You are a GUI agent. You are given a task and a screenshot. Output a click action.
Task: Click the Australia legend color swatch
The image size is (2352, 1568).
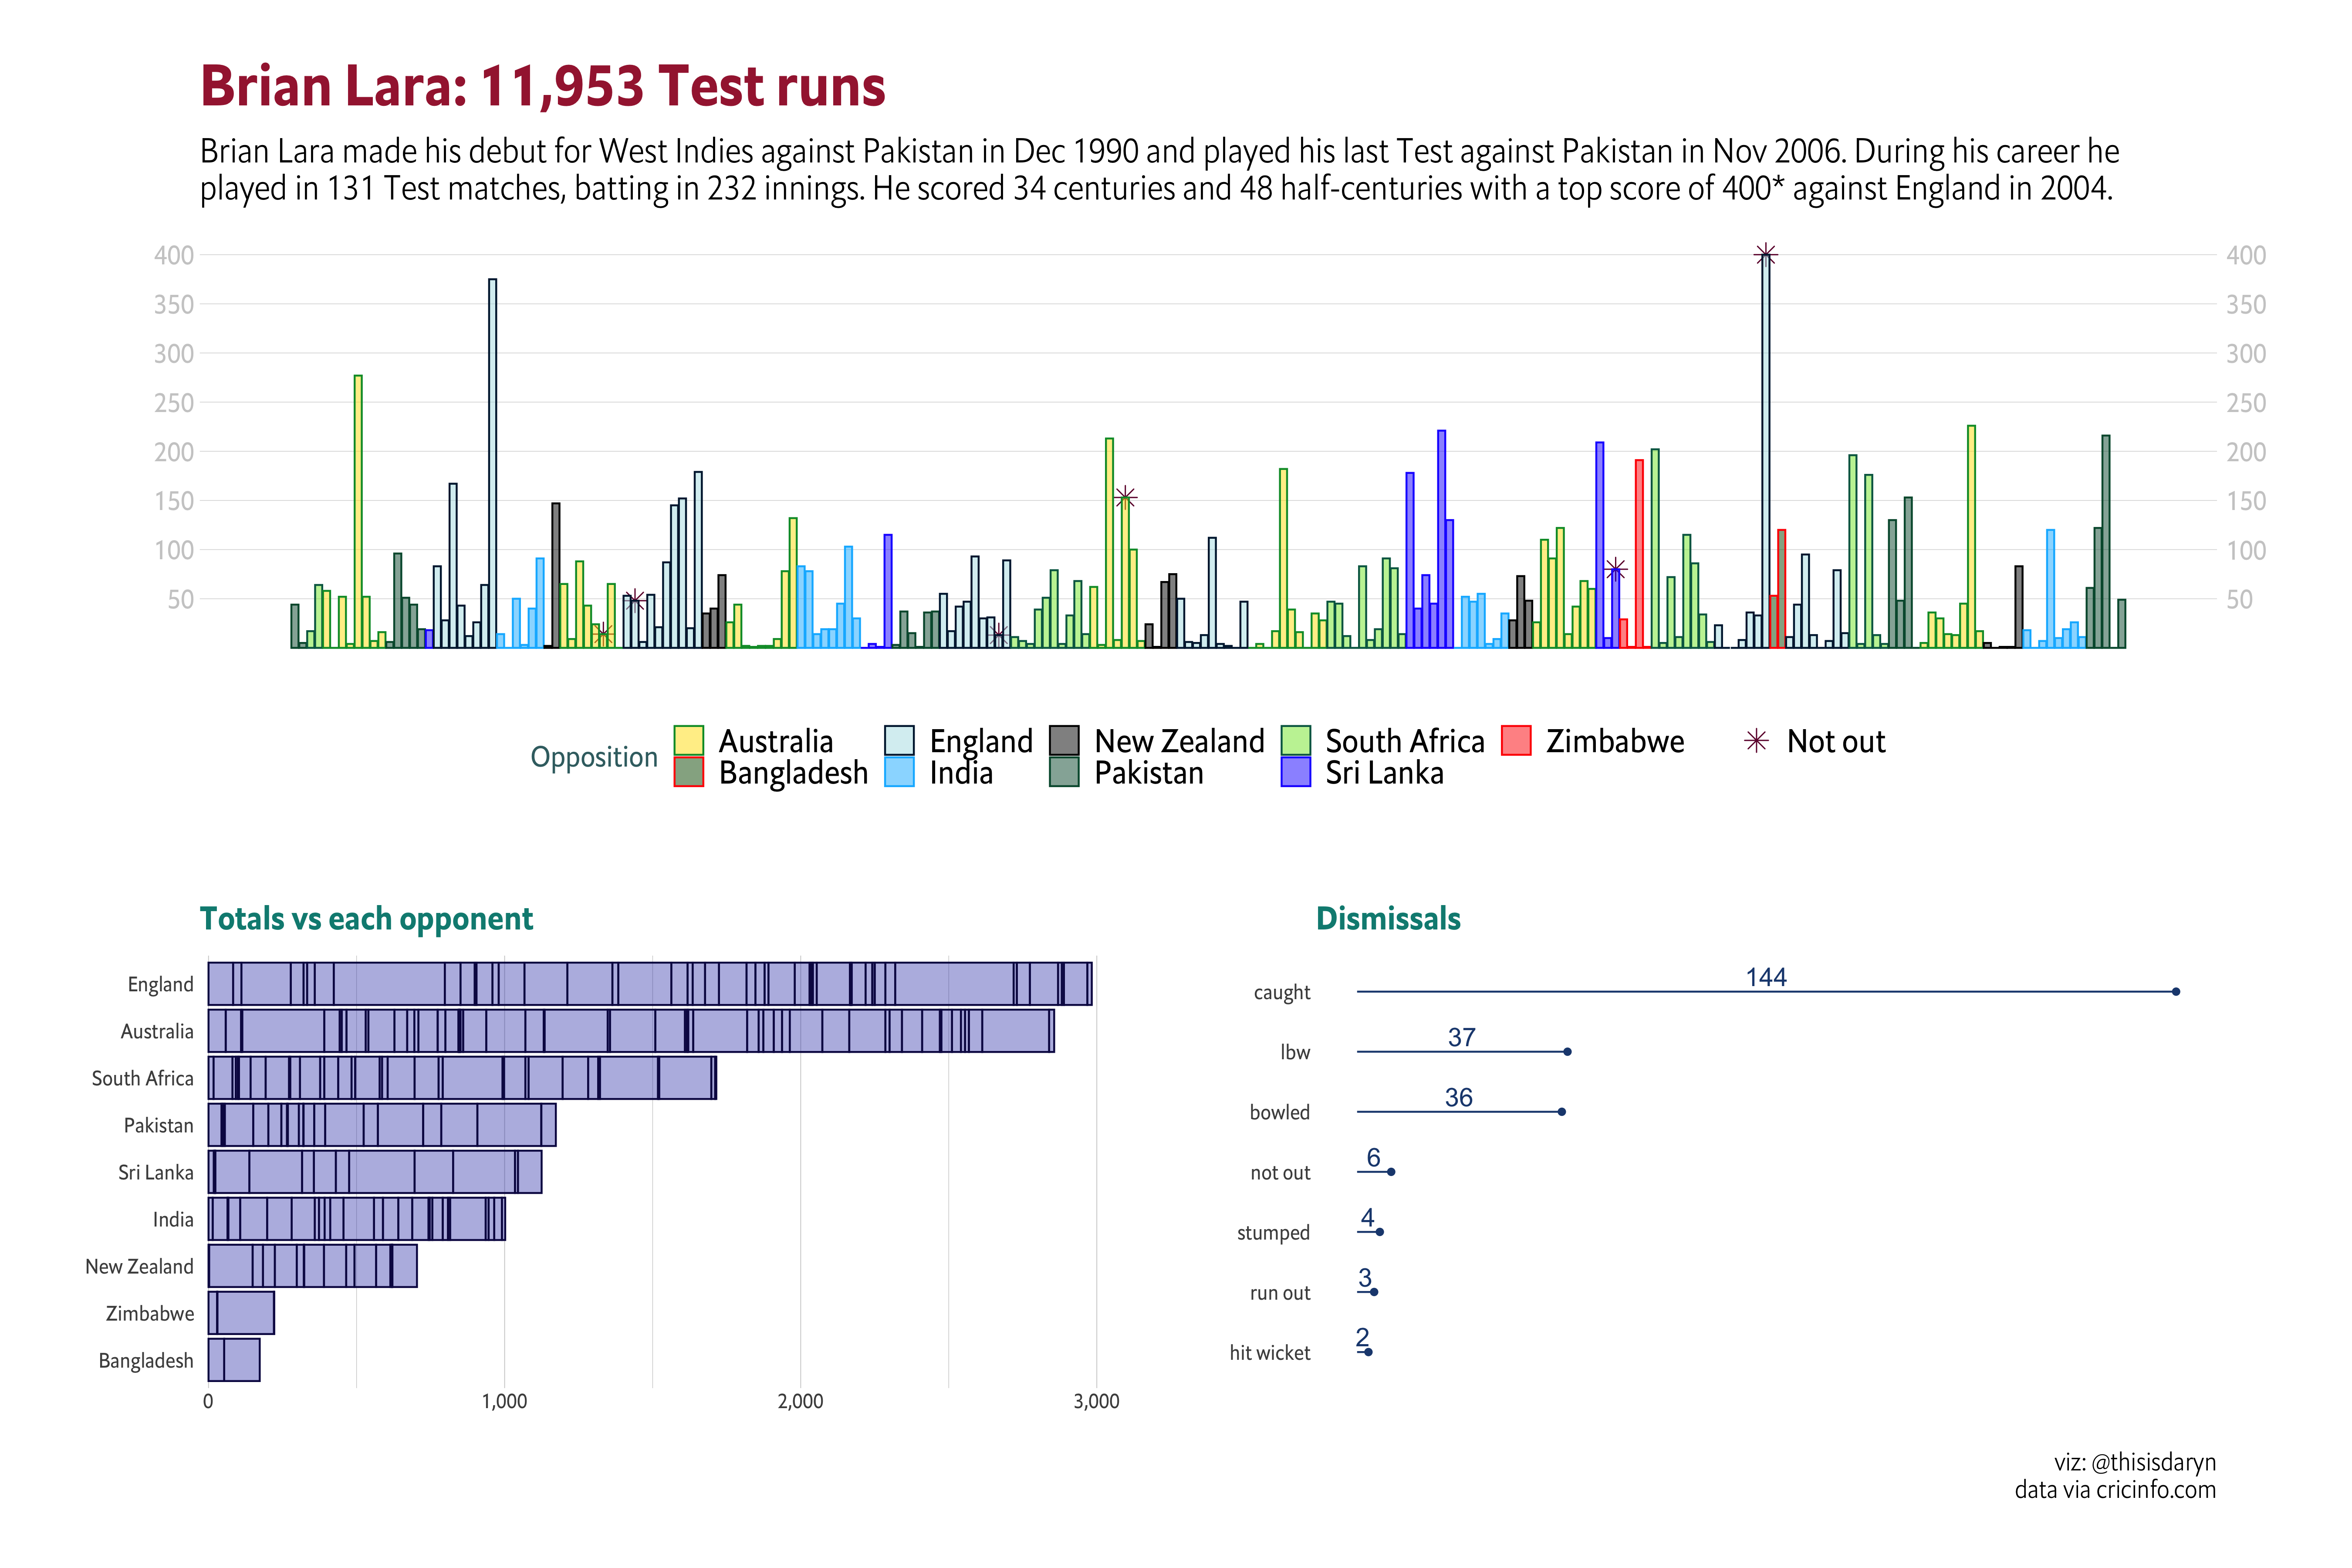pos(688,741)
